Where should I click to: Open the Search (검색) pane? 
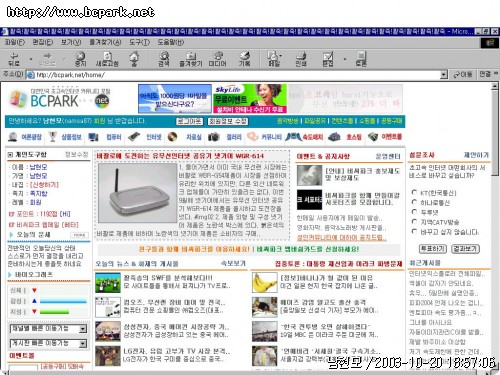(164, 59)
